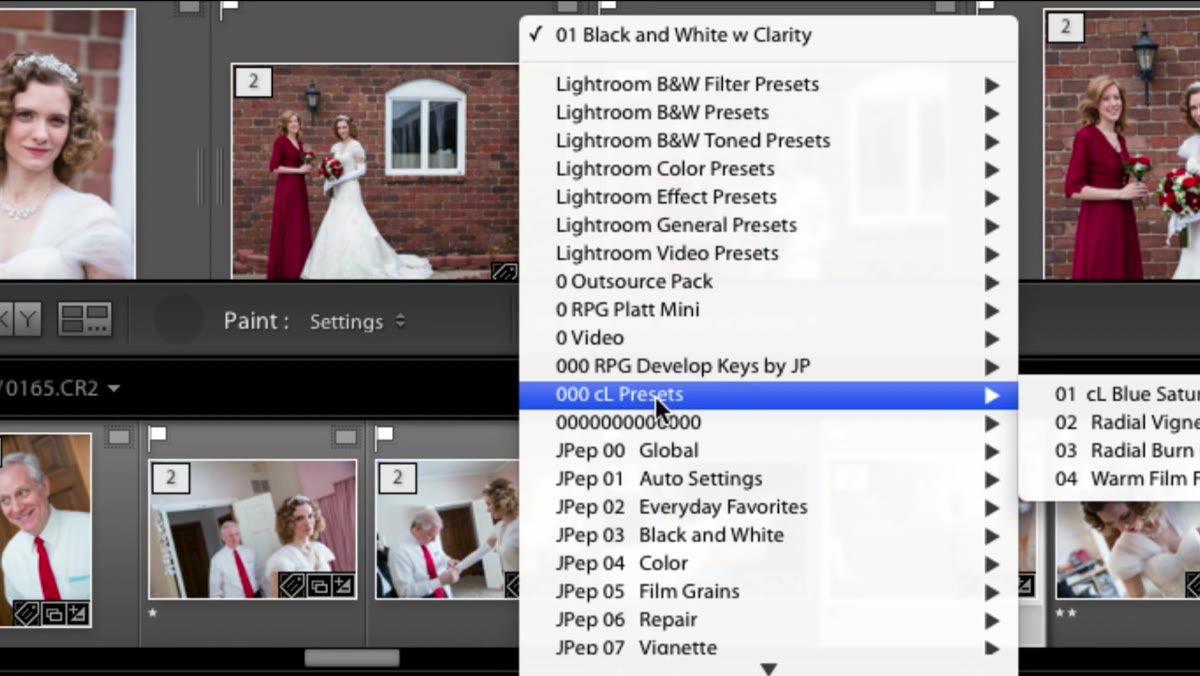Screen dimensions: 1200x676
Task: Open the Lightroom General Presets menu item
Action: [768, 225]
